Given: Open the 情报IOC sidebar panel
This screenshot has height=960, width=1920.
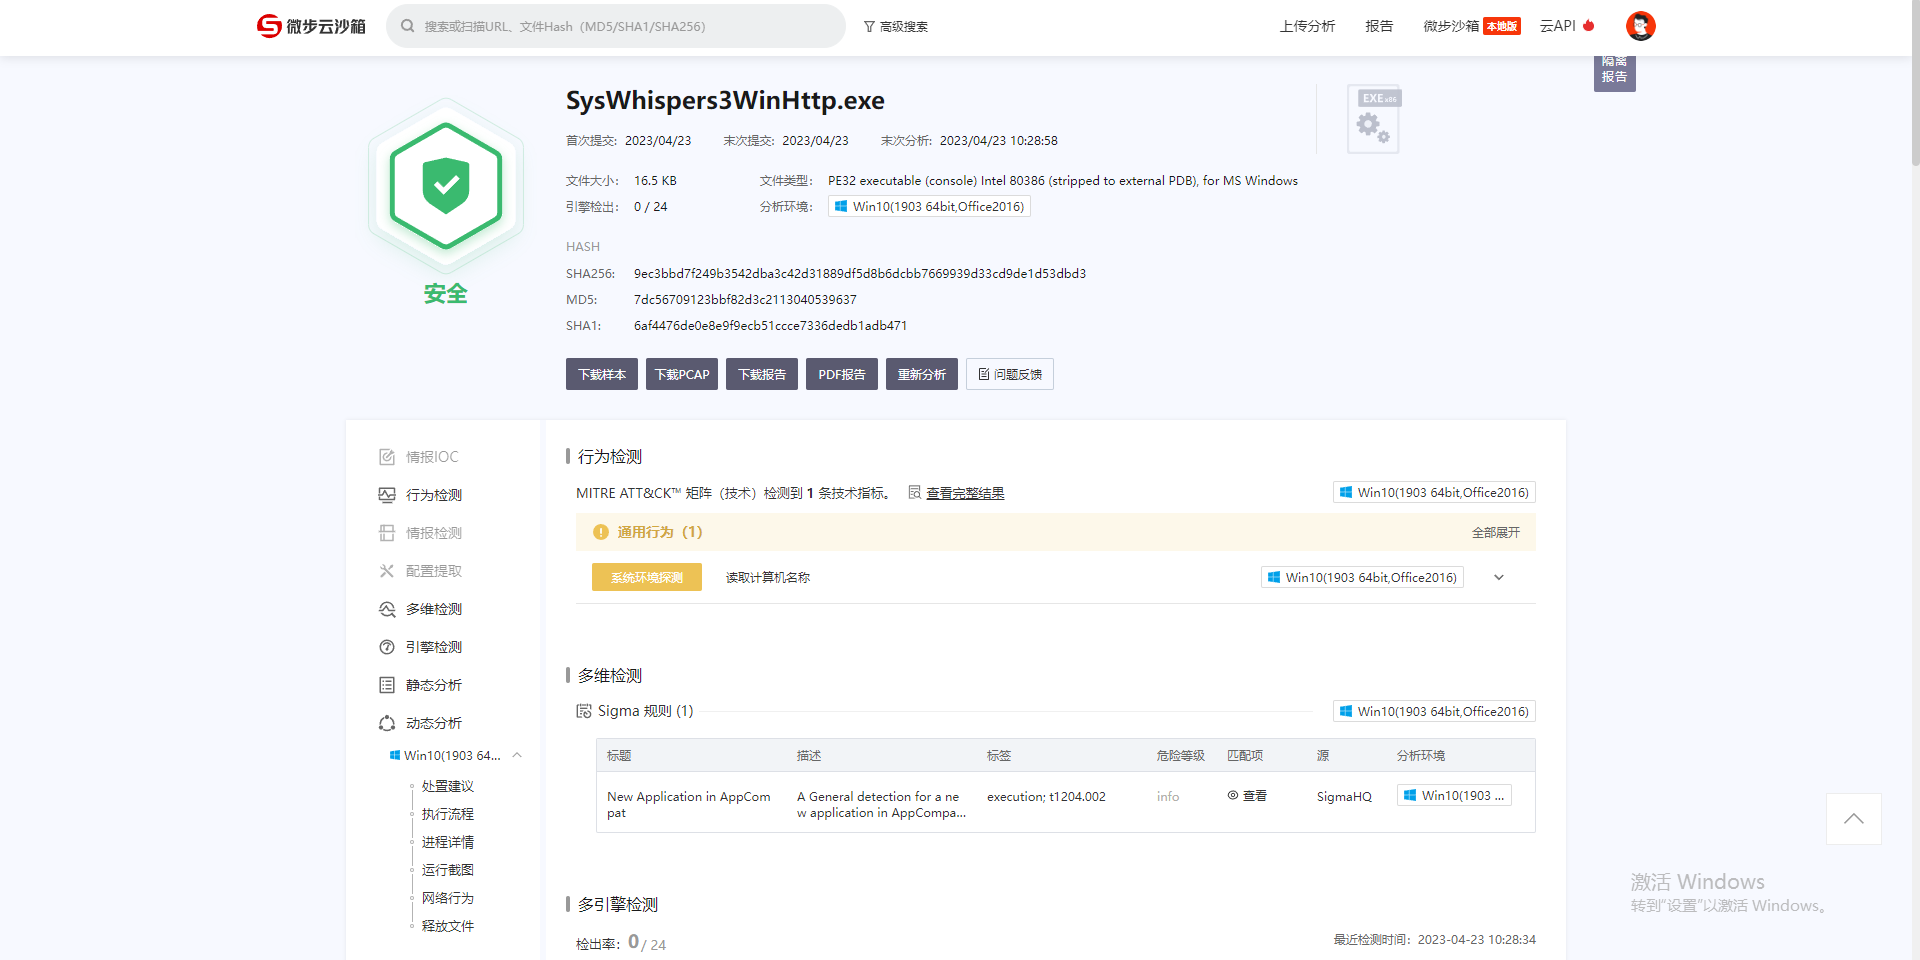Looking at the screenshot, I should point(430,456).
